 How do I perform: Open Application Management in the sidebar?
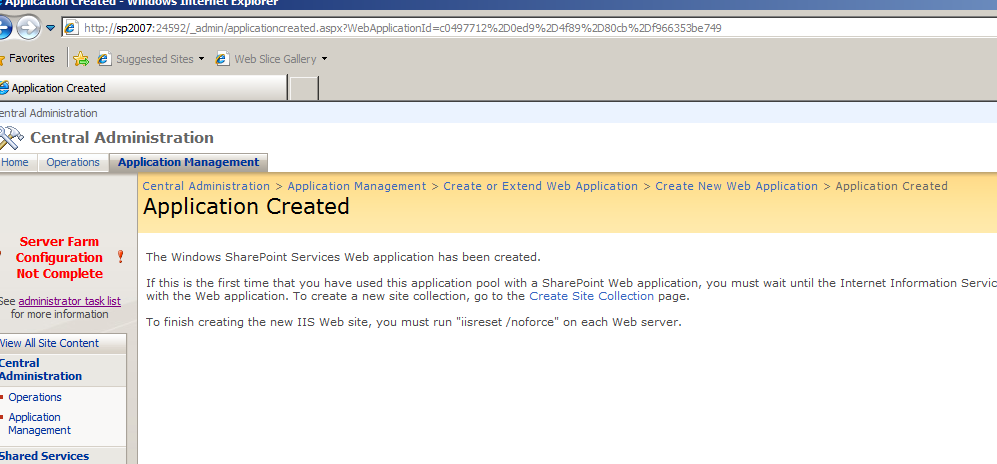39,423
